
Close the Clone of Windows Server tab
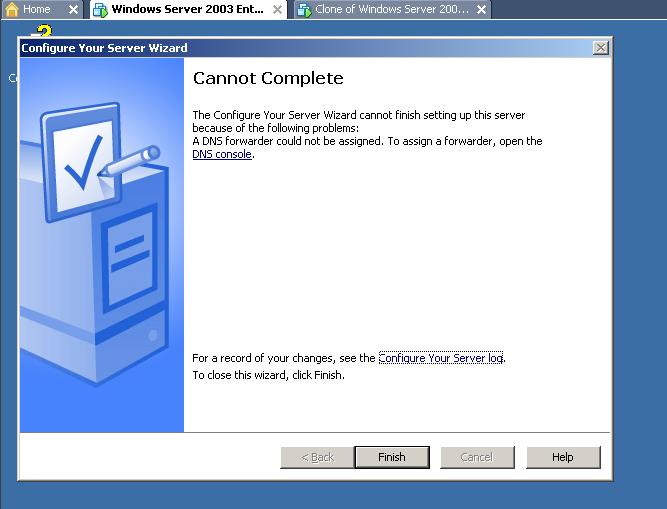click(481, 9)
